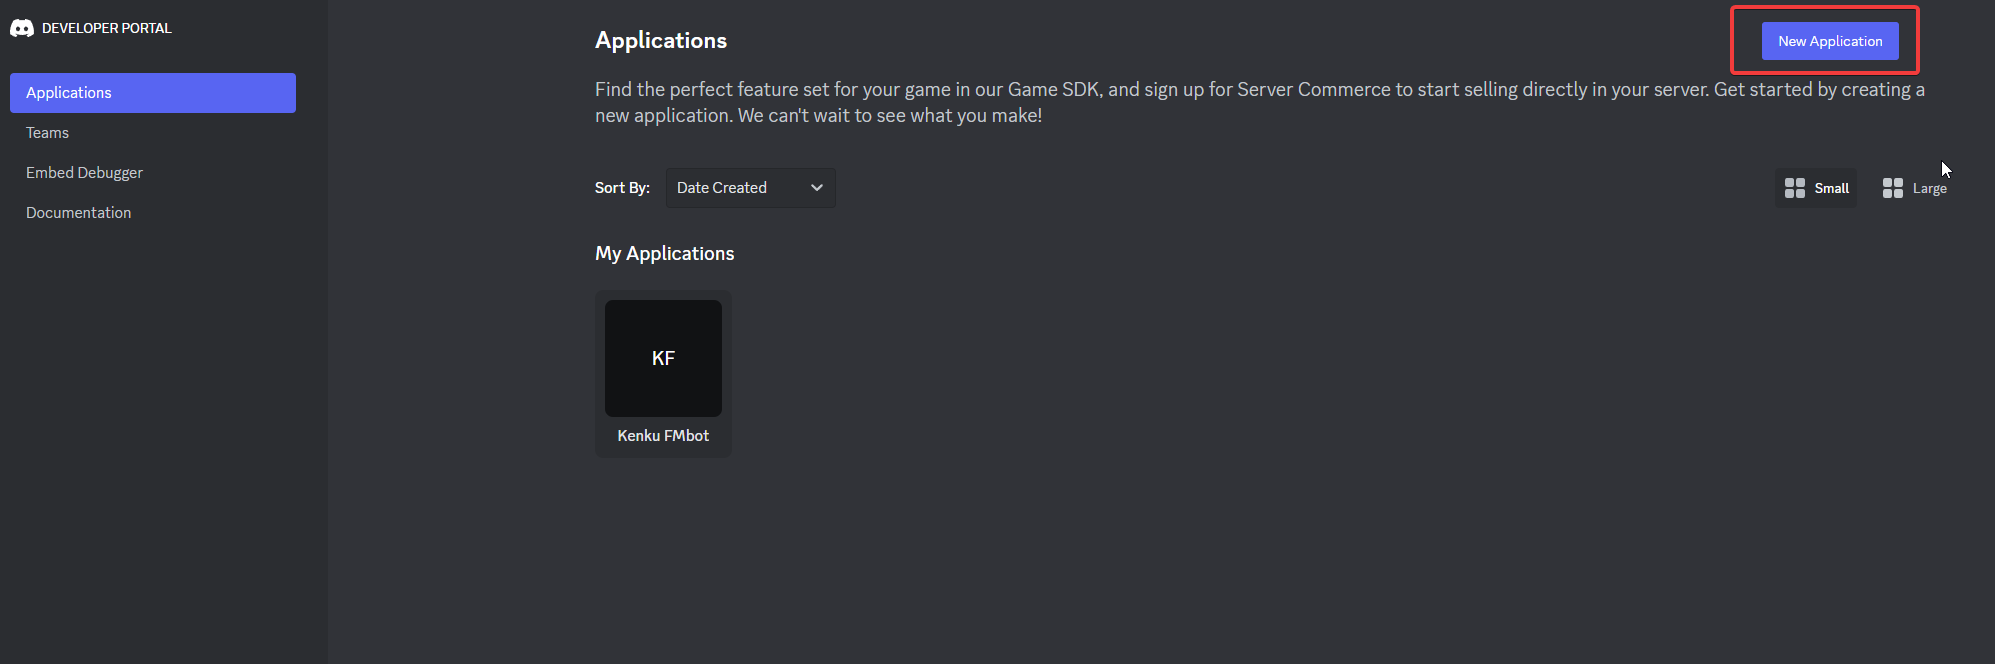Switch to Small view via its label
Image resolution: width=1995 pixels, height=664 pixels.
[1831, 188]
